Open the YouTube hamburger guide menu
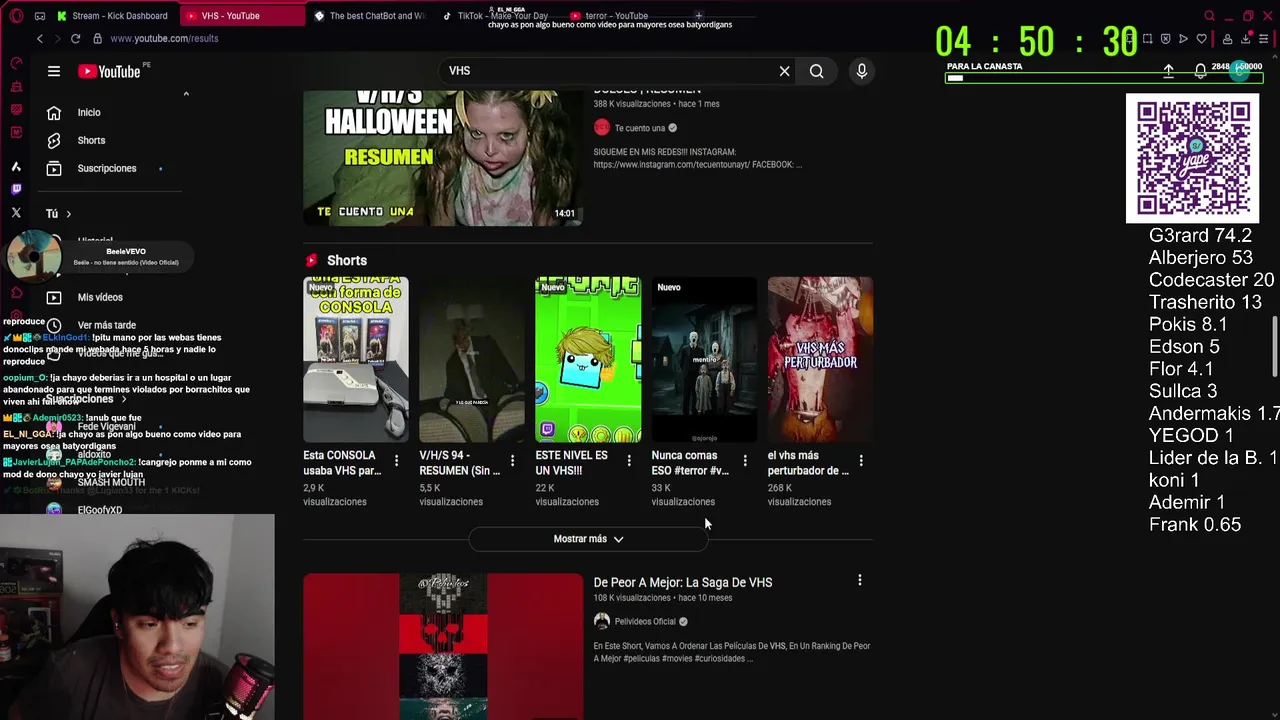 pos(54,71)
